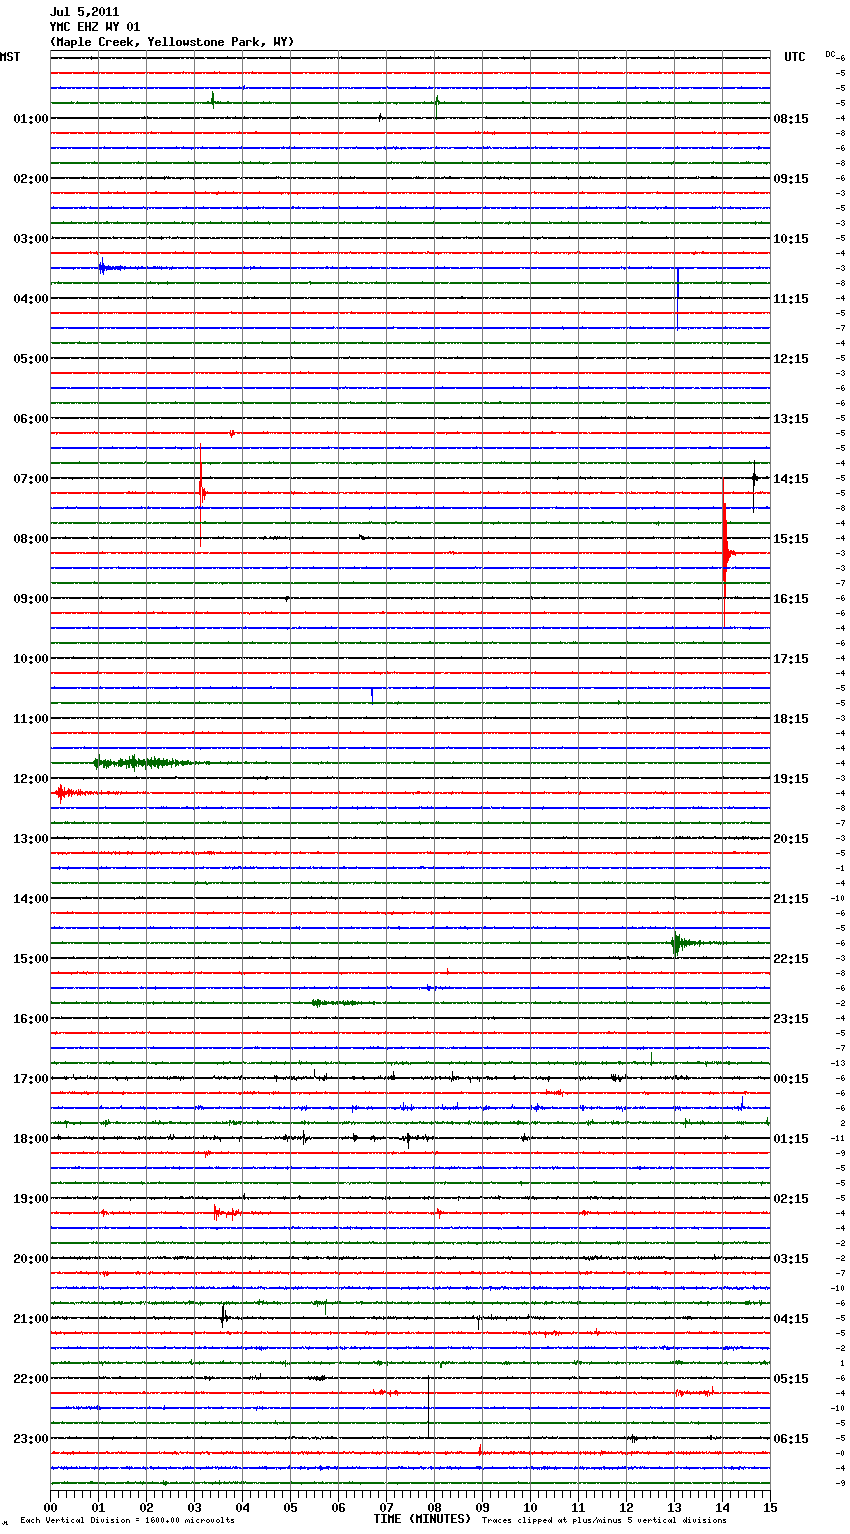Screen dimensions: 850x1534
Task: Click the "TIME (MINUTES)" axis title
Action: coord(422,1519)
